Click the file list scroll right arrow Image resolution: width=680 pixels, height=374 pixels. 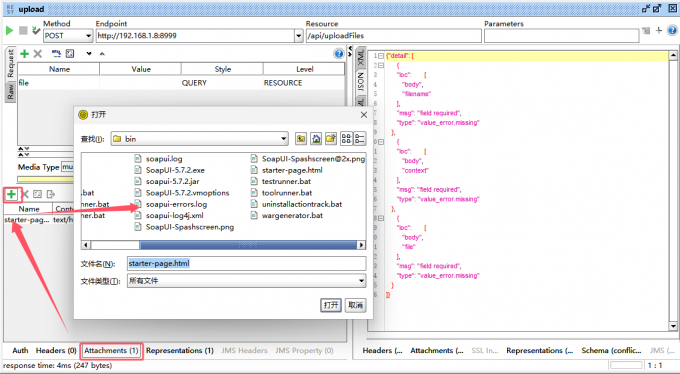pos(361,245)
